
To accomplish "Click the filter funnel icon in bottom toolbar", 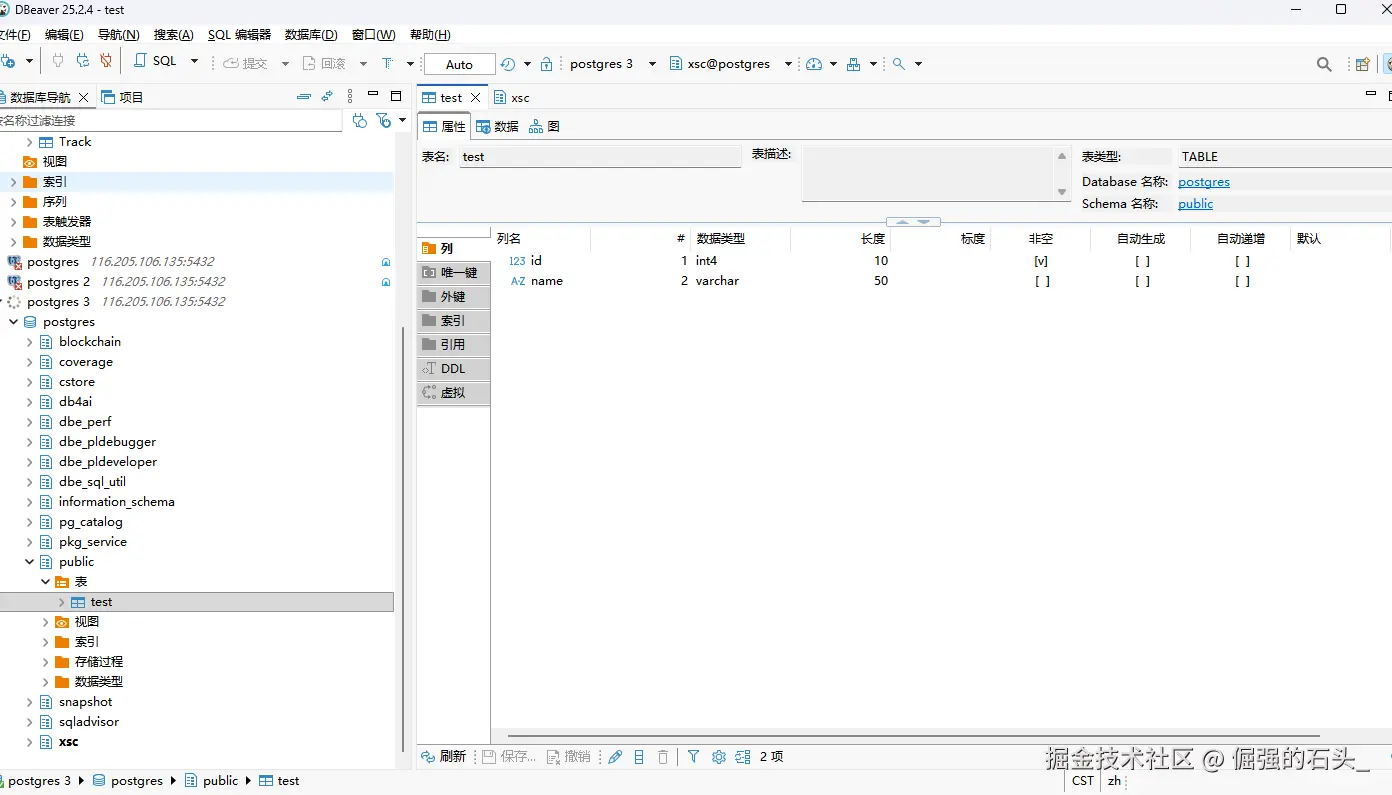I will click(x=693, y=757).
